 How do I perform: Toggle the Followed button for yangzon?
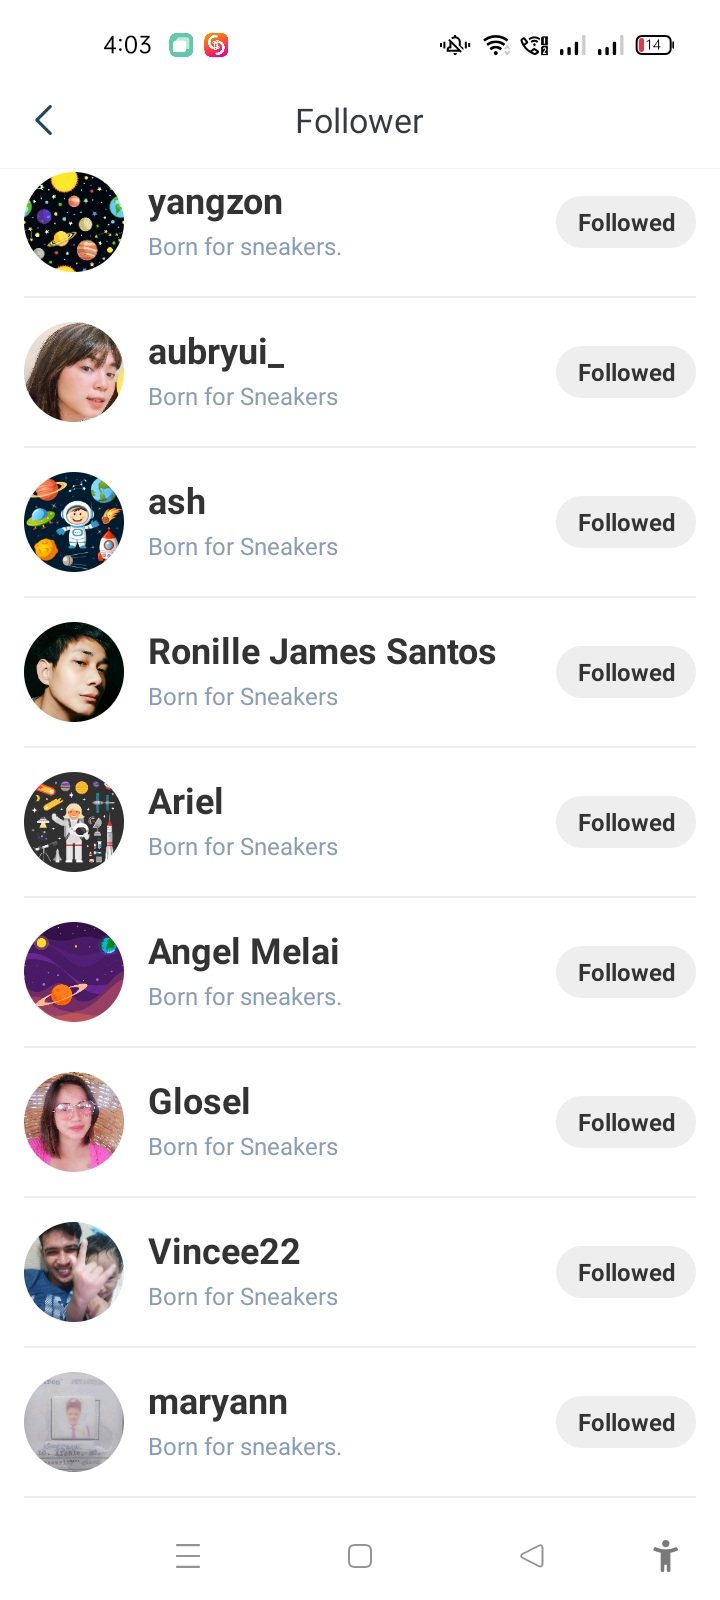pos(626,222)
